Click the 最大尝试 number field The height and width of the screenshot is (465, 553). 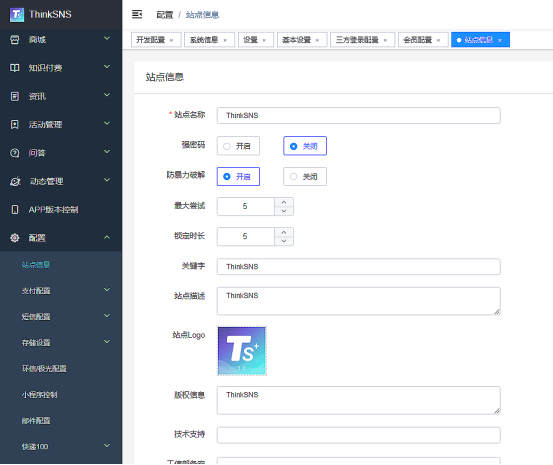[245, 206]
